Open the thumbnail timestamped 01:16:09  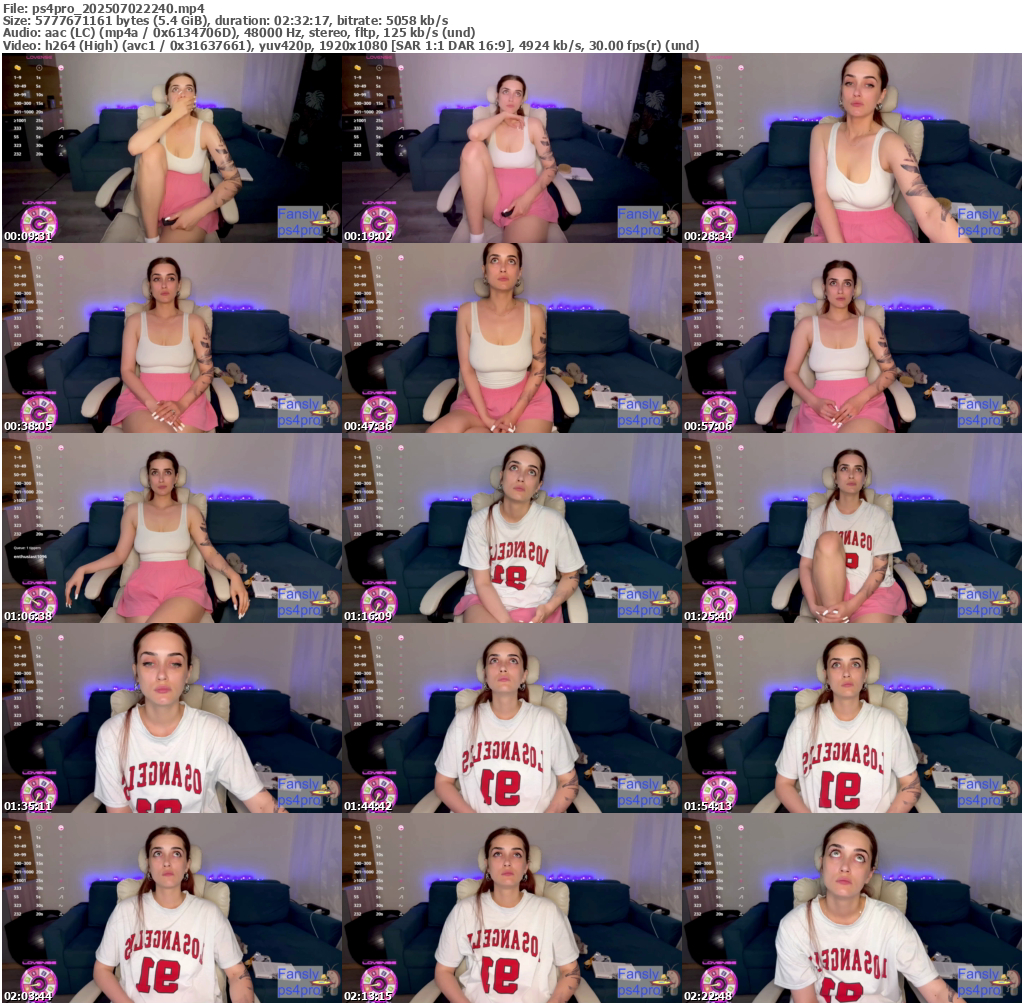pyautogui.click(x=511, y=528)
